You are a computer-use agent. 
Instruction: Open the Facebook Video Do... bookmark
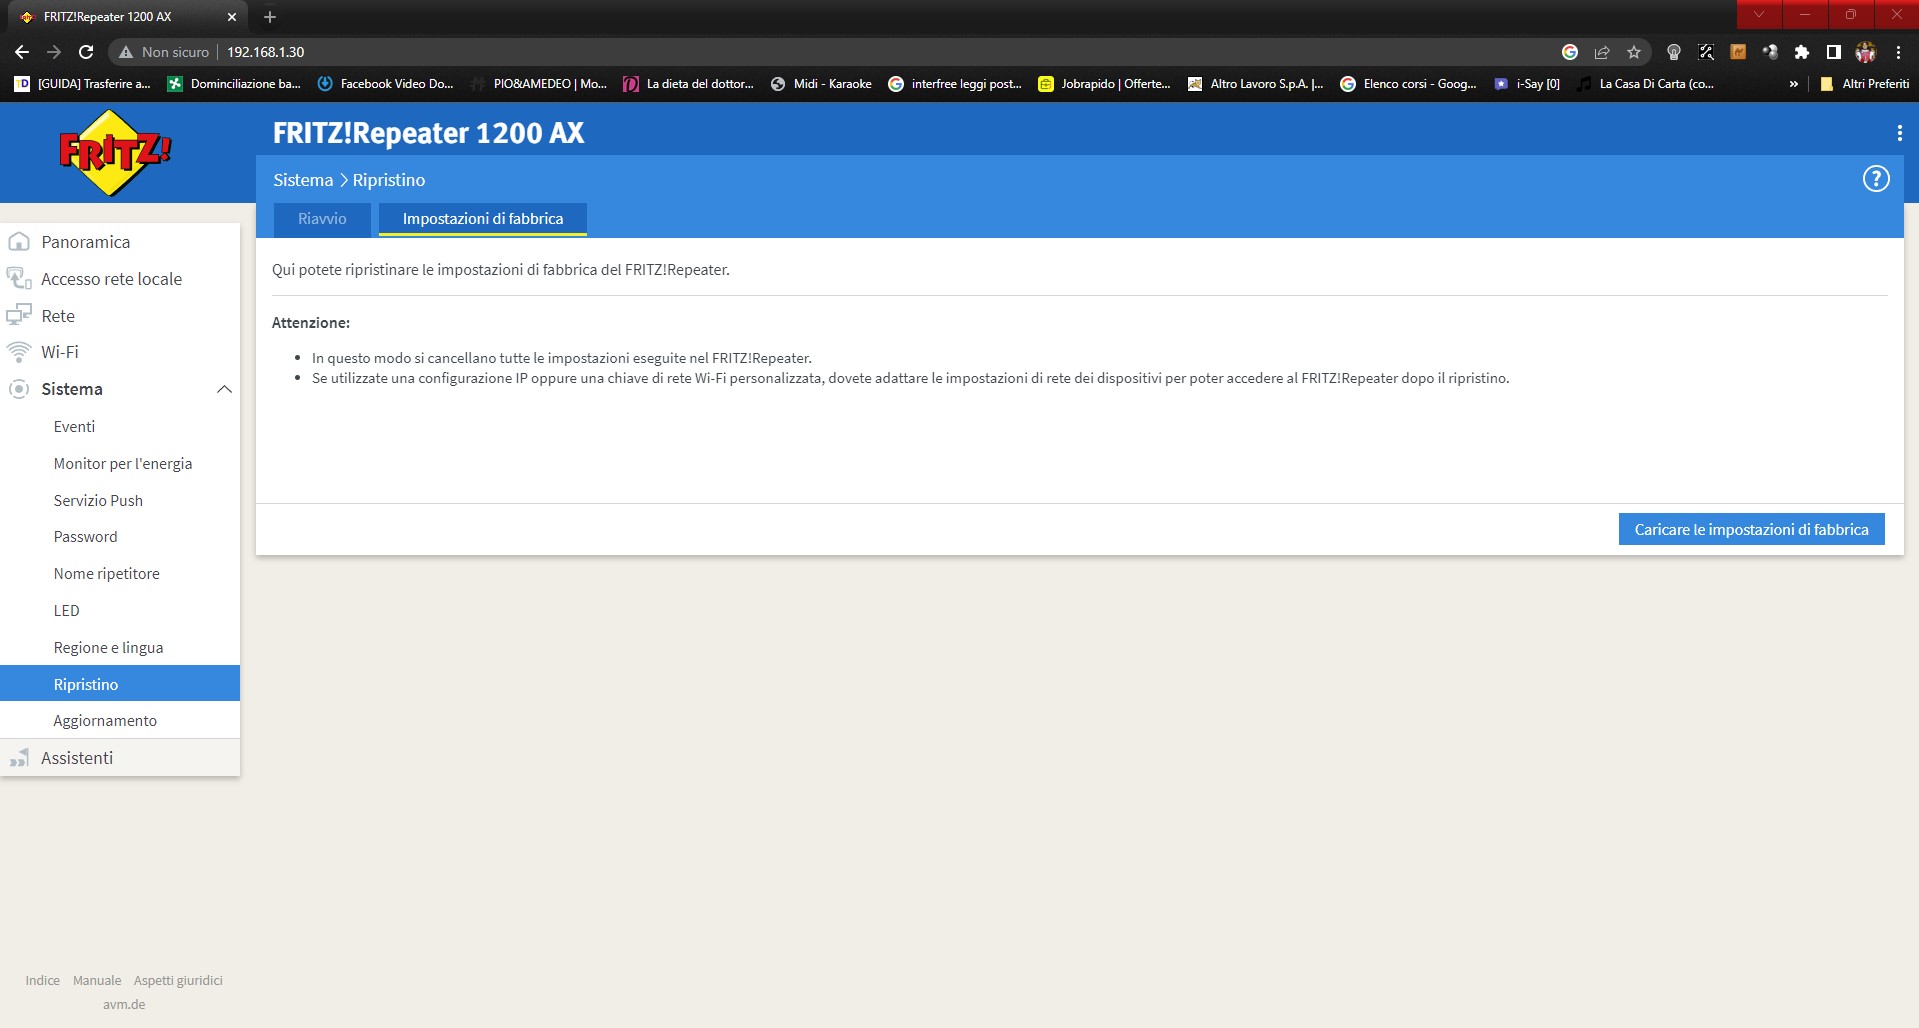[386, 84]
